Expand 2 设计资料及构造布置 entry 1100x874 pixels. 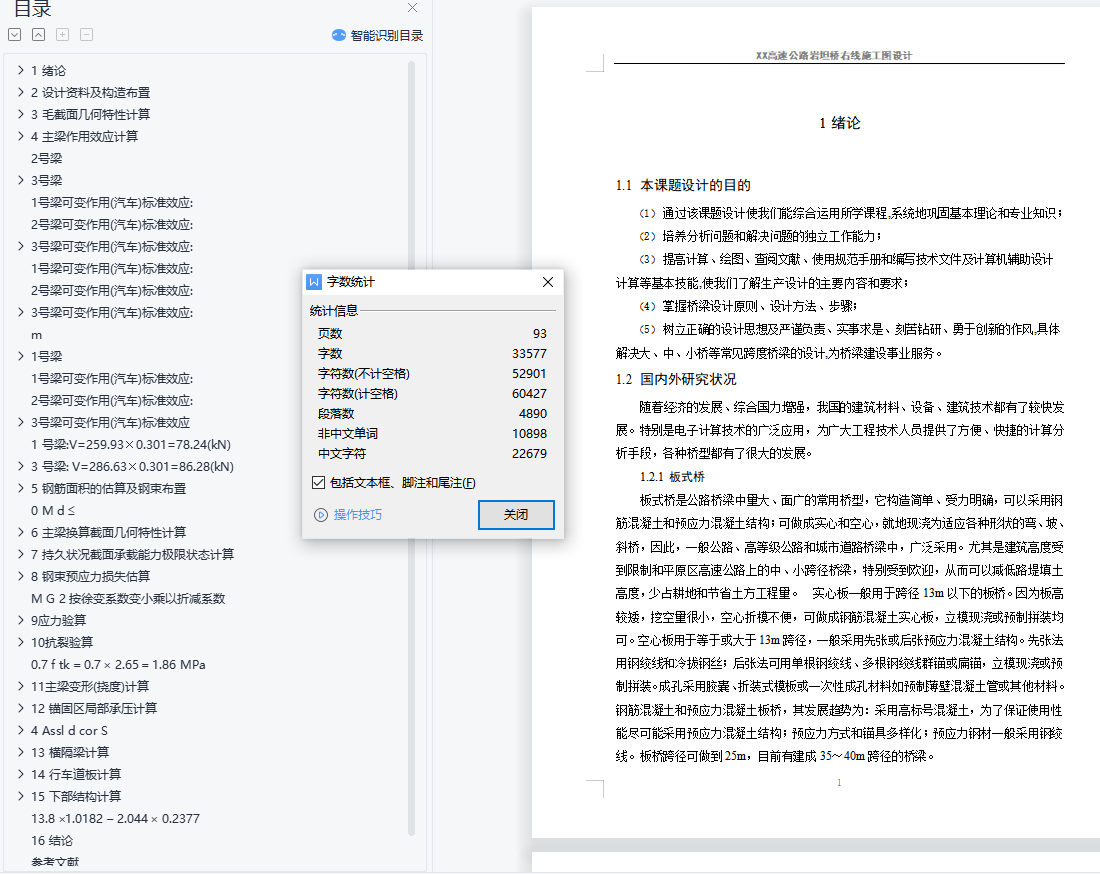pyautogui.click(x=21, y=92)
